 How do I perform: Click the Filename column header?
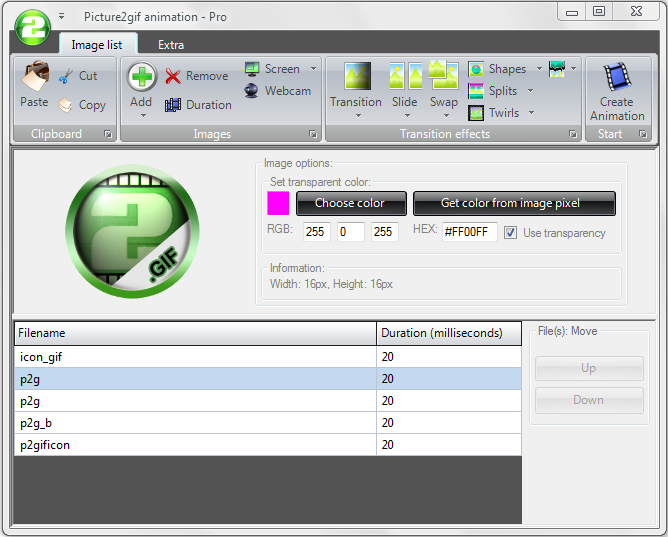tap(196, 333)
